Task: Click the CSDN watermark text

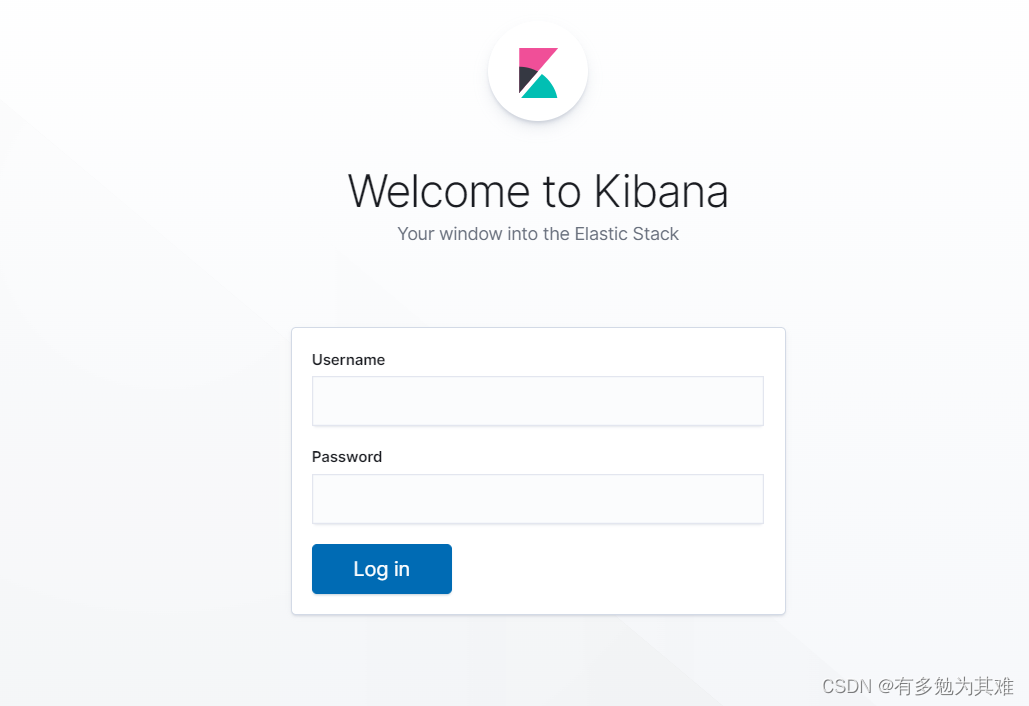Action: (847, 686)
